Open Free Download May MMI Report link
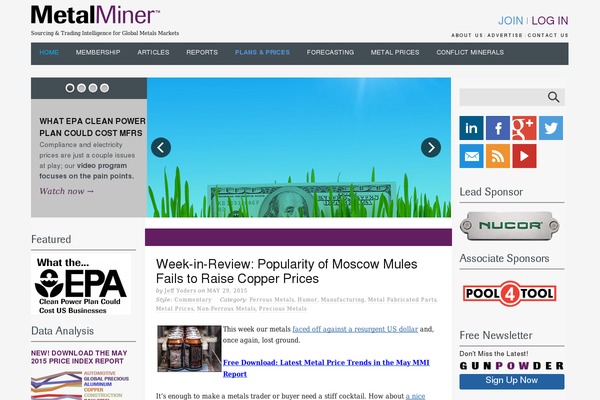 pos(326,368)
